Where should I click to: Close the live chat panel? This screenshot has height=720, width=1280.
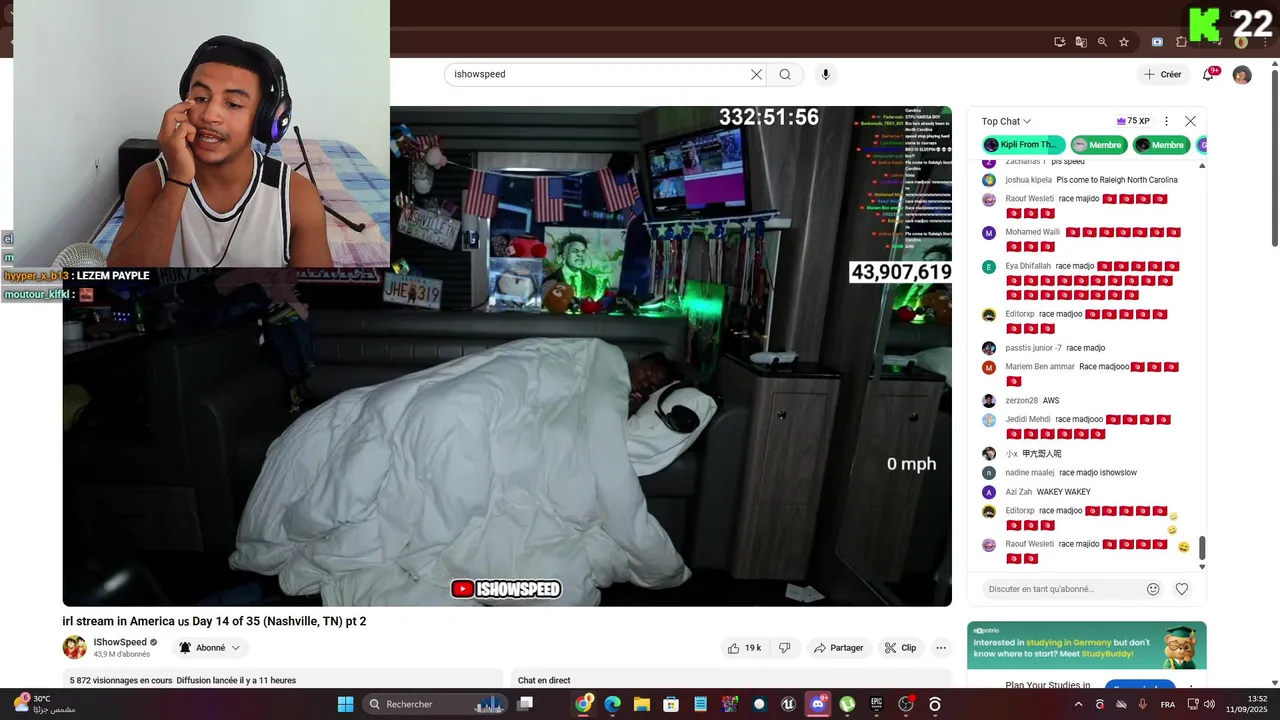point(1190,121)
